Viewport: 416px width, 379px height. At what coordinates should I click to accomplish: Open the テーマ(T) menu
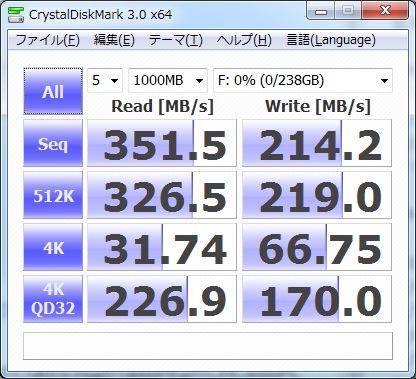(x=176, y=40)
